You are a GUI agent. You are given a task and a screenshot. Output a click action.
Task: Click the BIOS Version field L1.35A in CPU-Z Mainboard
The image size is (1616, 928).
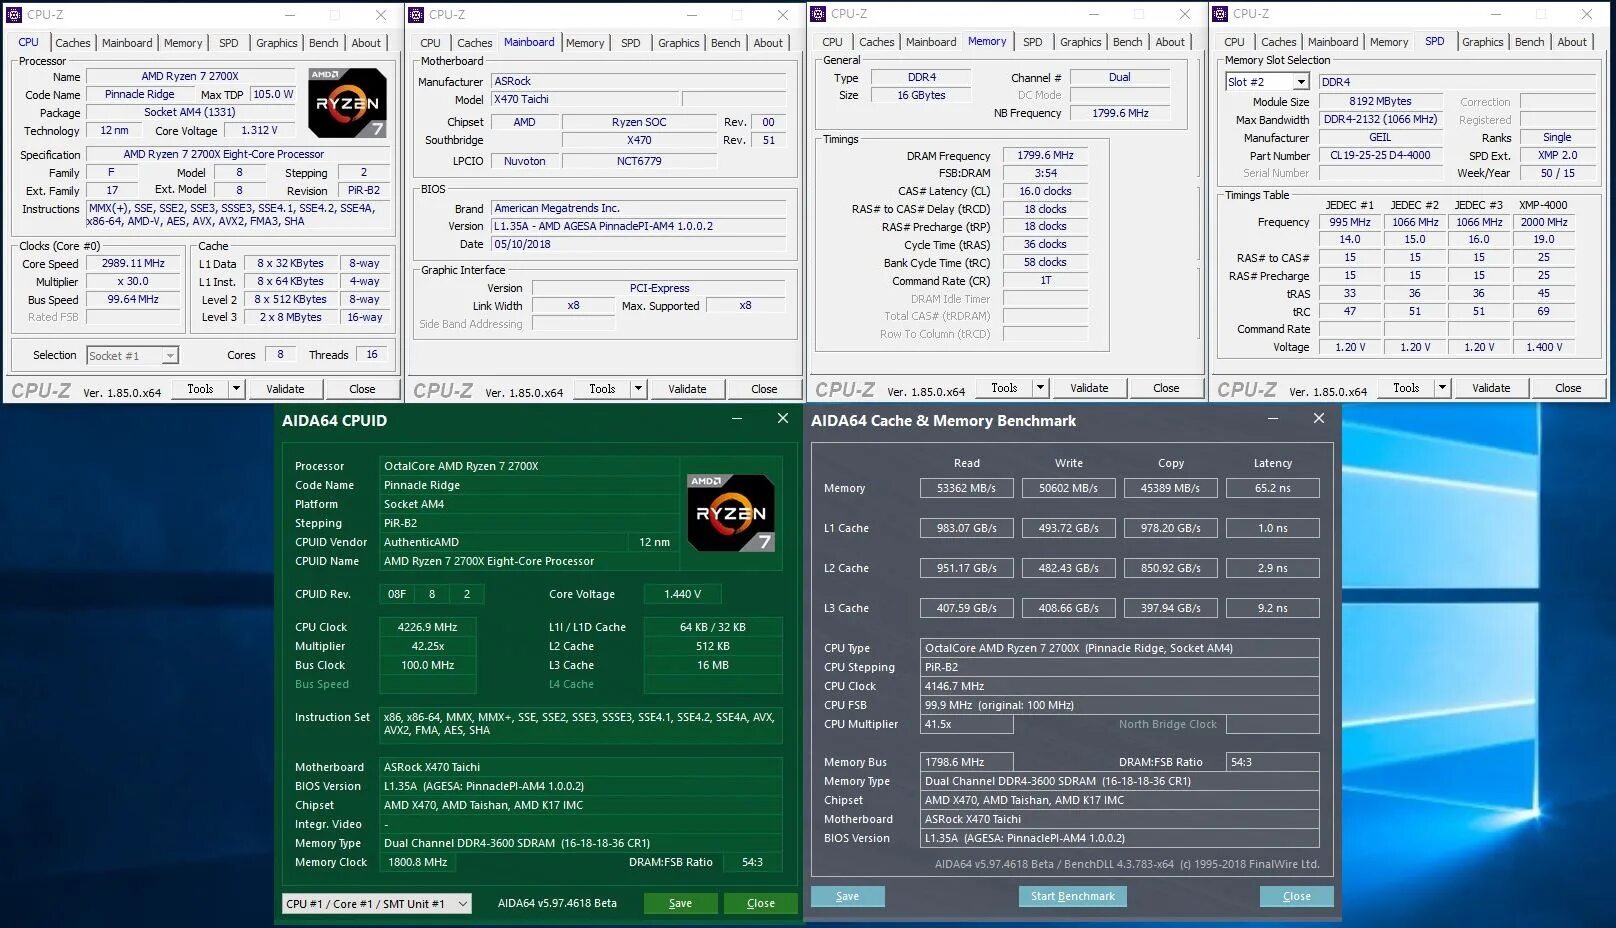tap(638, 227)
